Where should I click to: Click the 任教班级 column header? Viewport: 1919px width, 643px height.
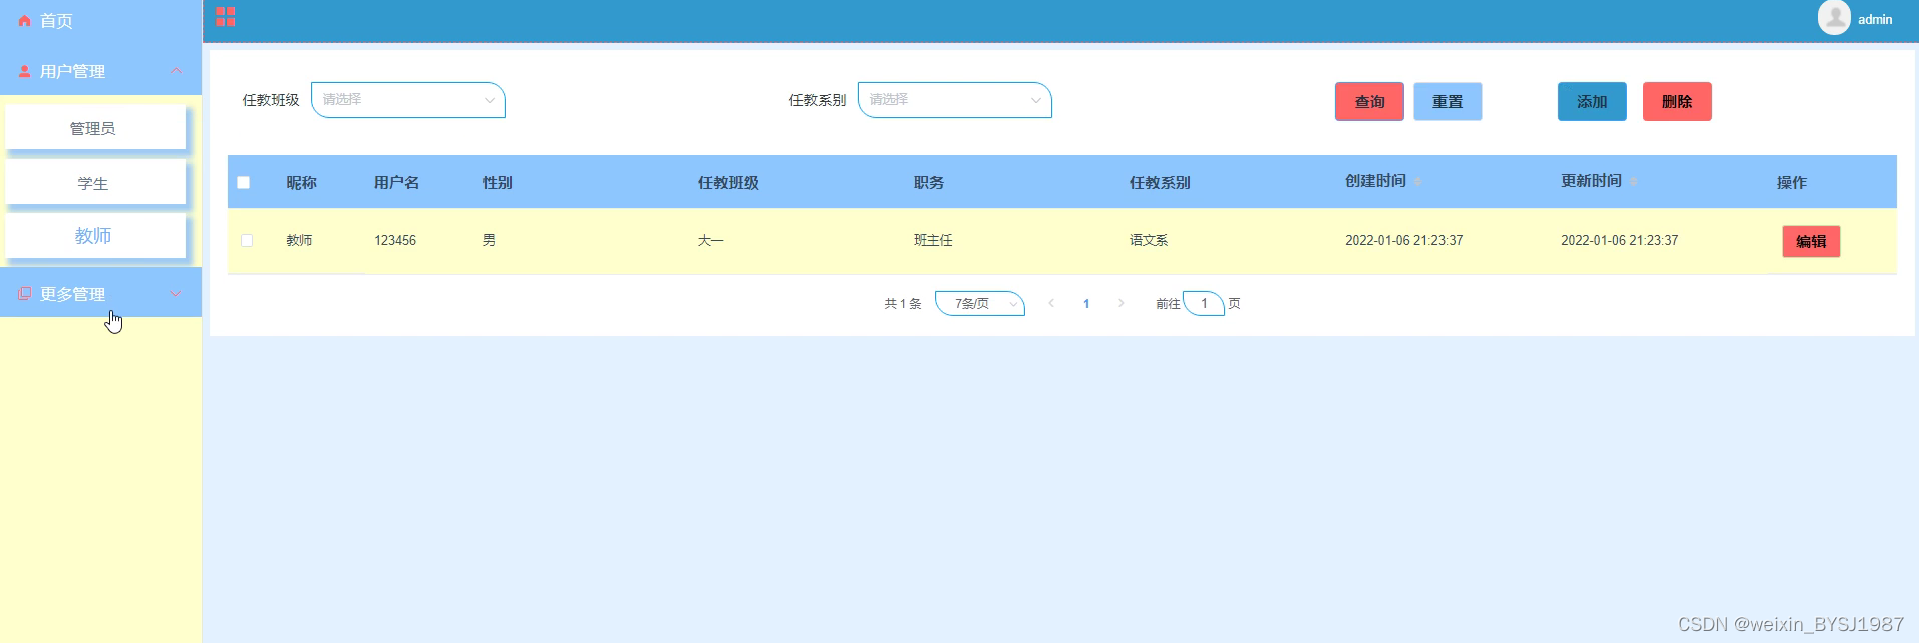tap(728, 182)
